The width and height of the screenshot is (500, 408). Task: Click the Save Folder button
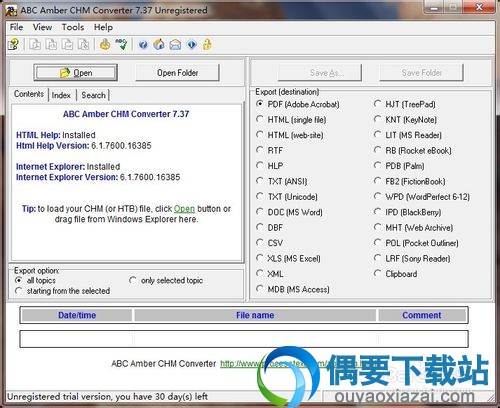pos(422,73)
